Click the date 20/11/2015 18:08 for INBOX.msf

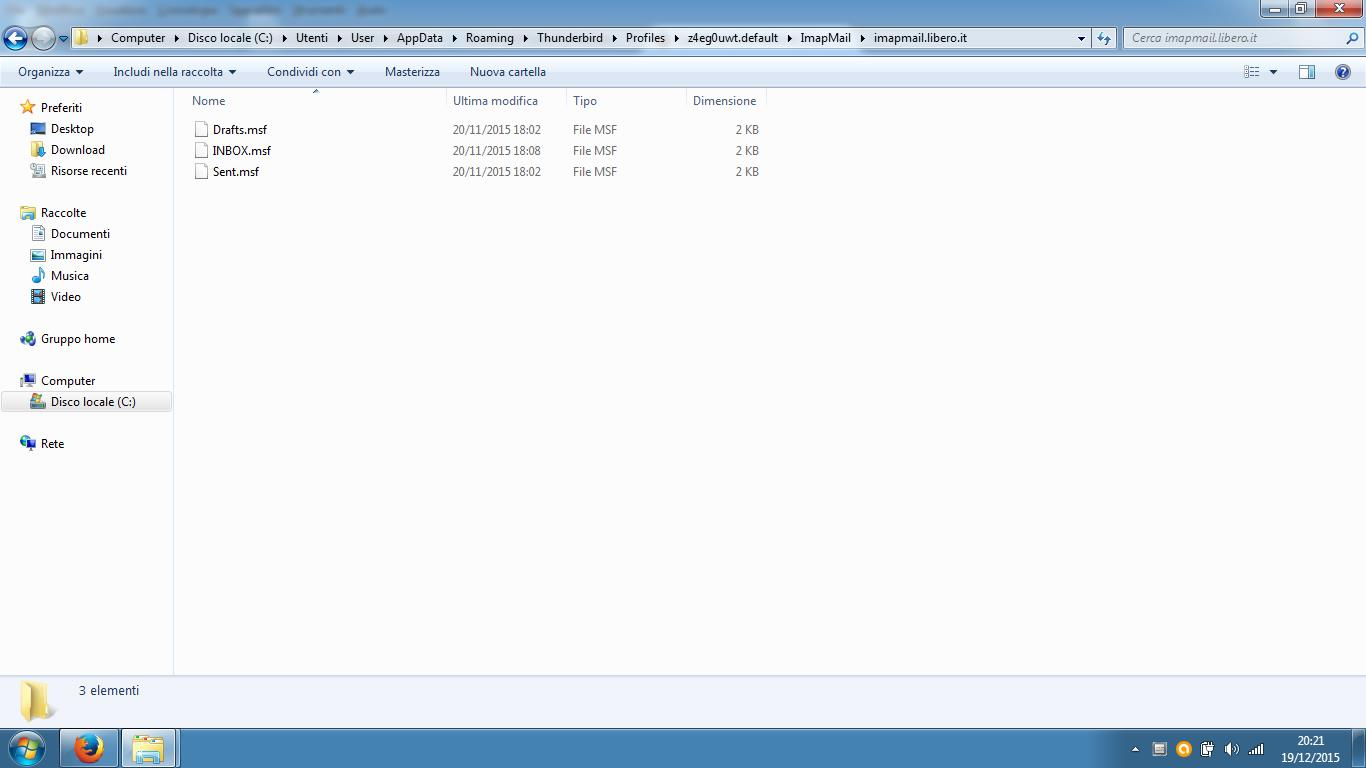click(496, 150)
